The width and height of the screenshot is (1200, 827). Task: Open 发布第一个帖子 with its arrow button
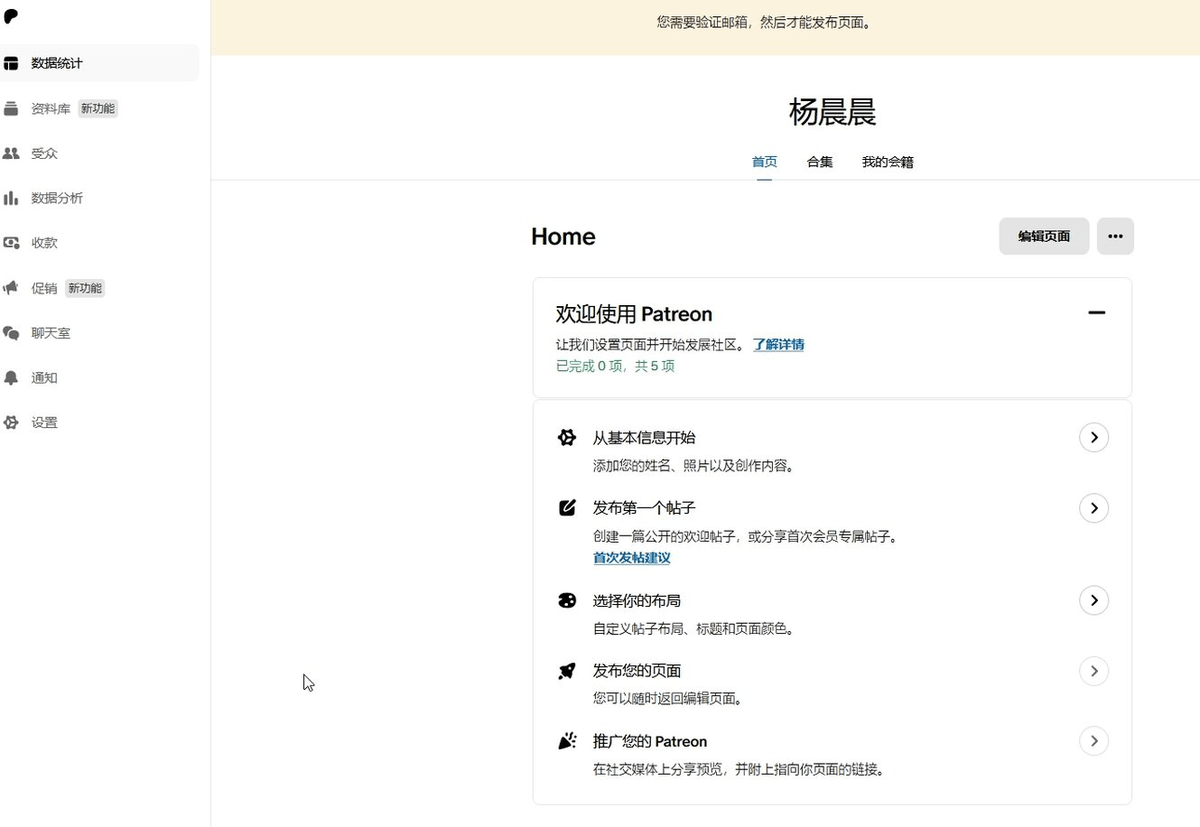coord(1094,508)
